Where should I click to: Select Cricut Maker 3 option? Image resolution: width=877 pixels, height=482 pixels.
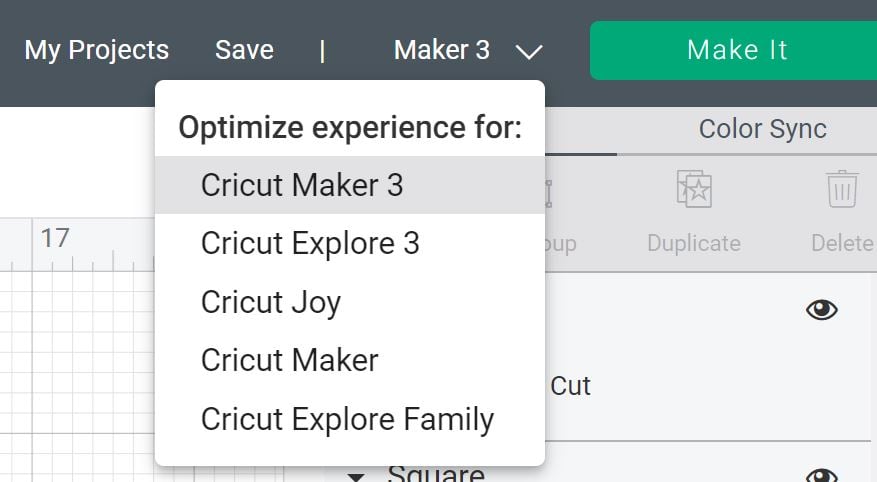(350, 185)
